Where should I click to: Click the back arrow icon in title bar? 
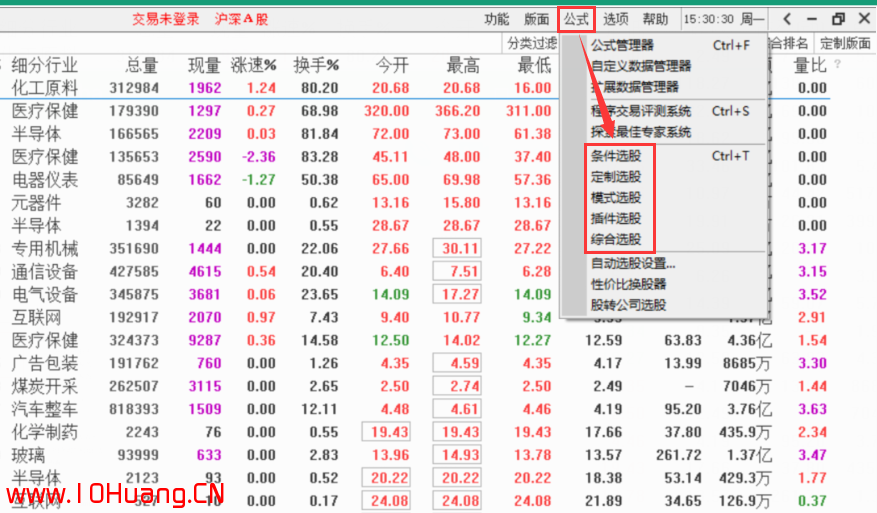pyautogui.click(x=788, y=19)
